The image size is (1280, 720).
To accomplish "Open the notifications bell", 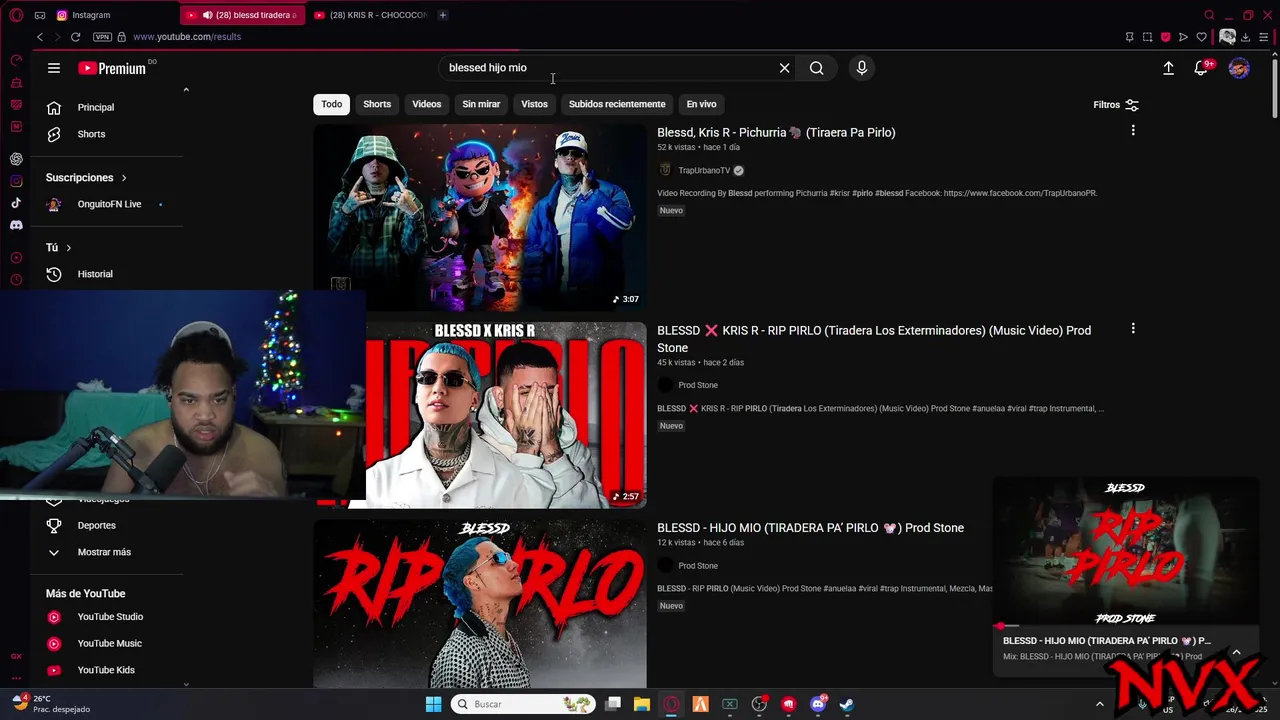I will click(1202, 68).
